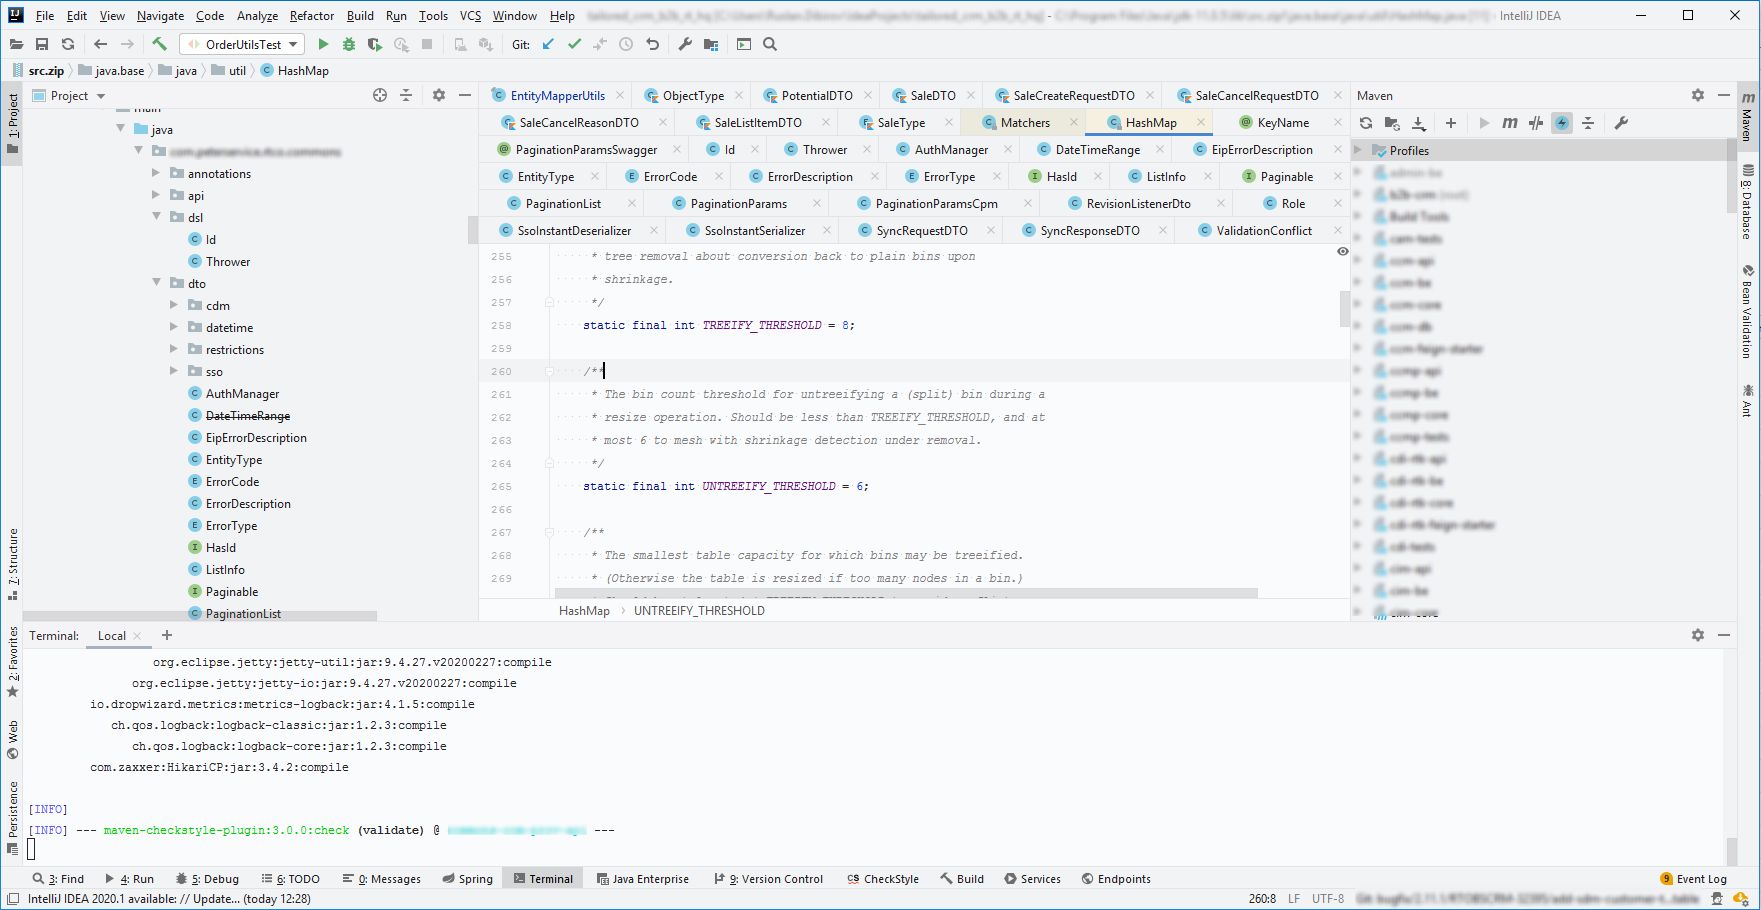Viewport: 1761px width, 910px height.
Task: Open the VCS menu
Action: pyautogui.click(x=470, y=15)
